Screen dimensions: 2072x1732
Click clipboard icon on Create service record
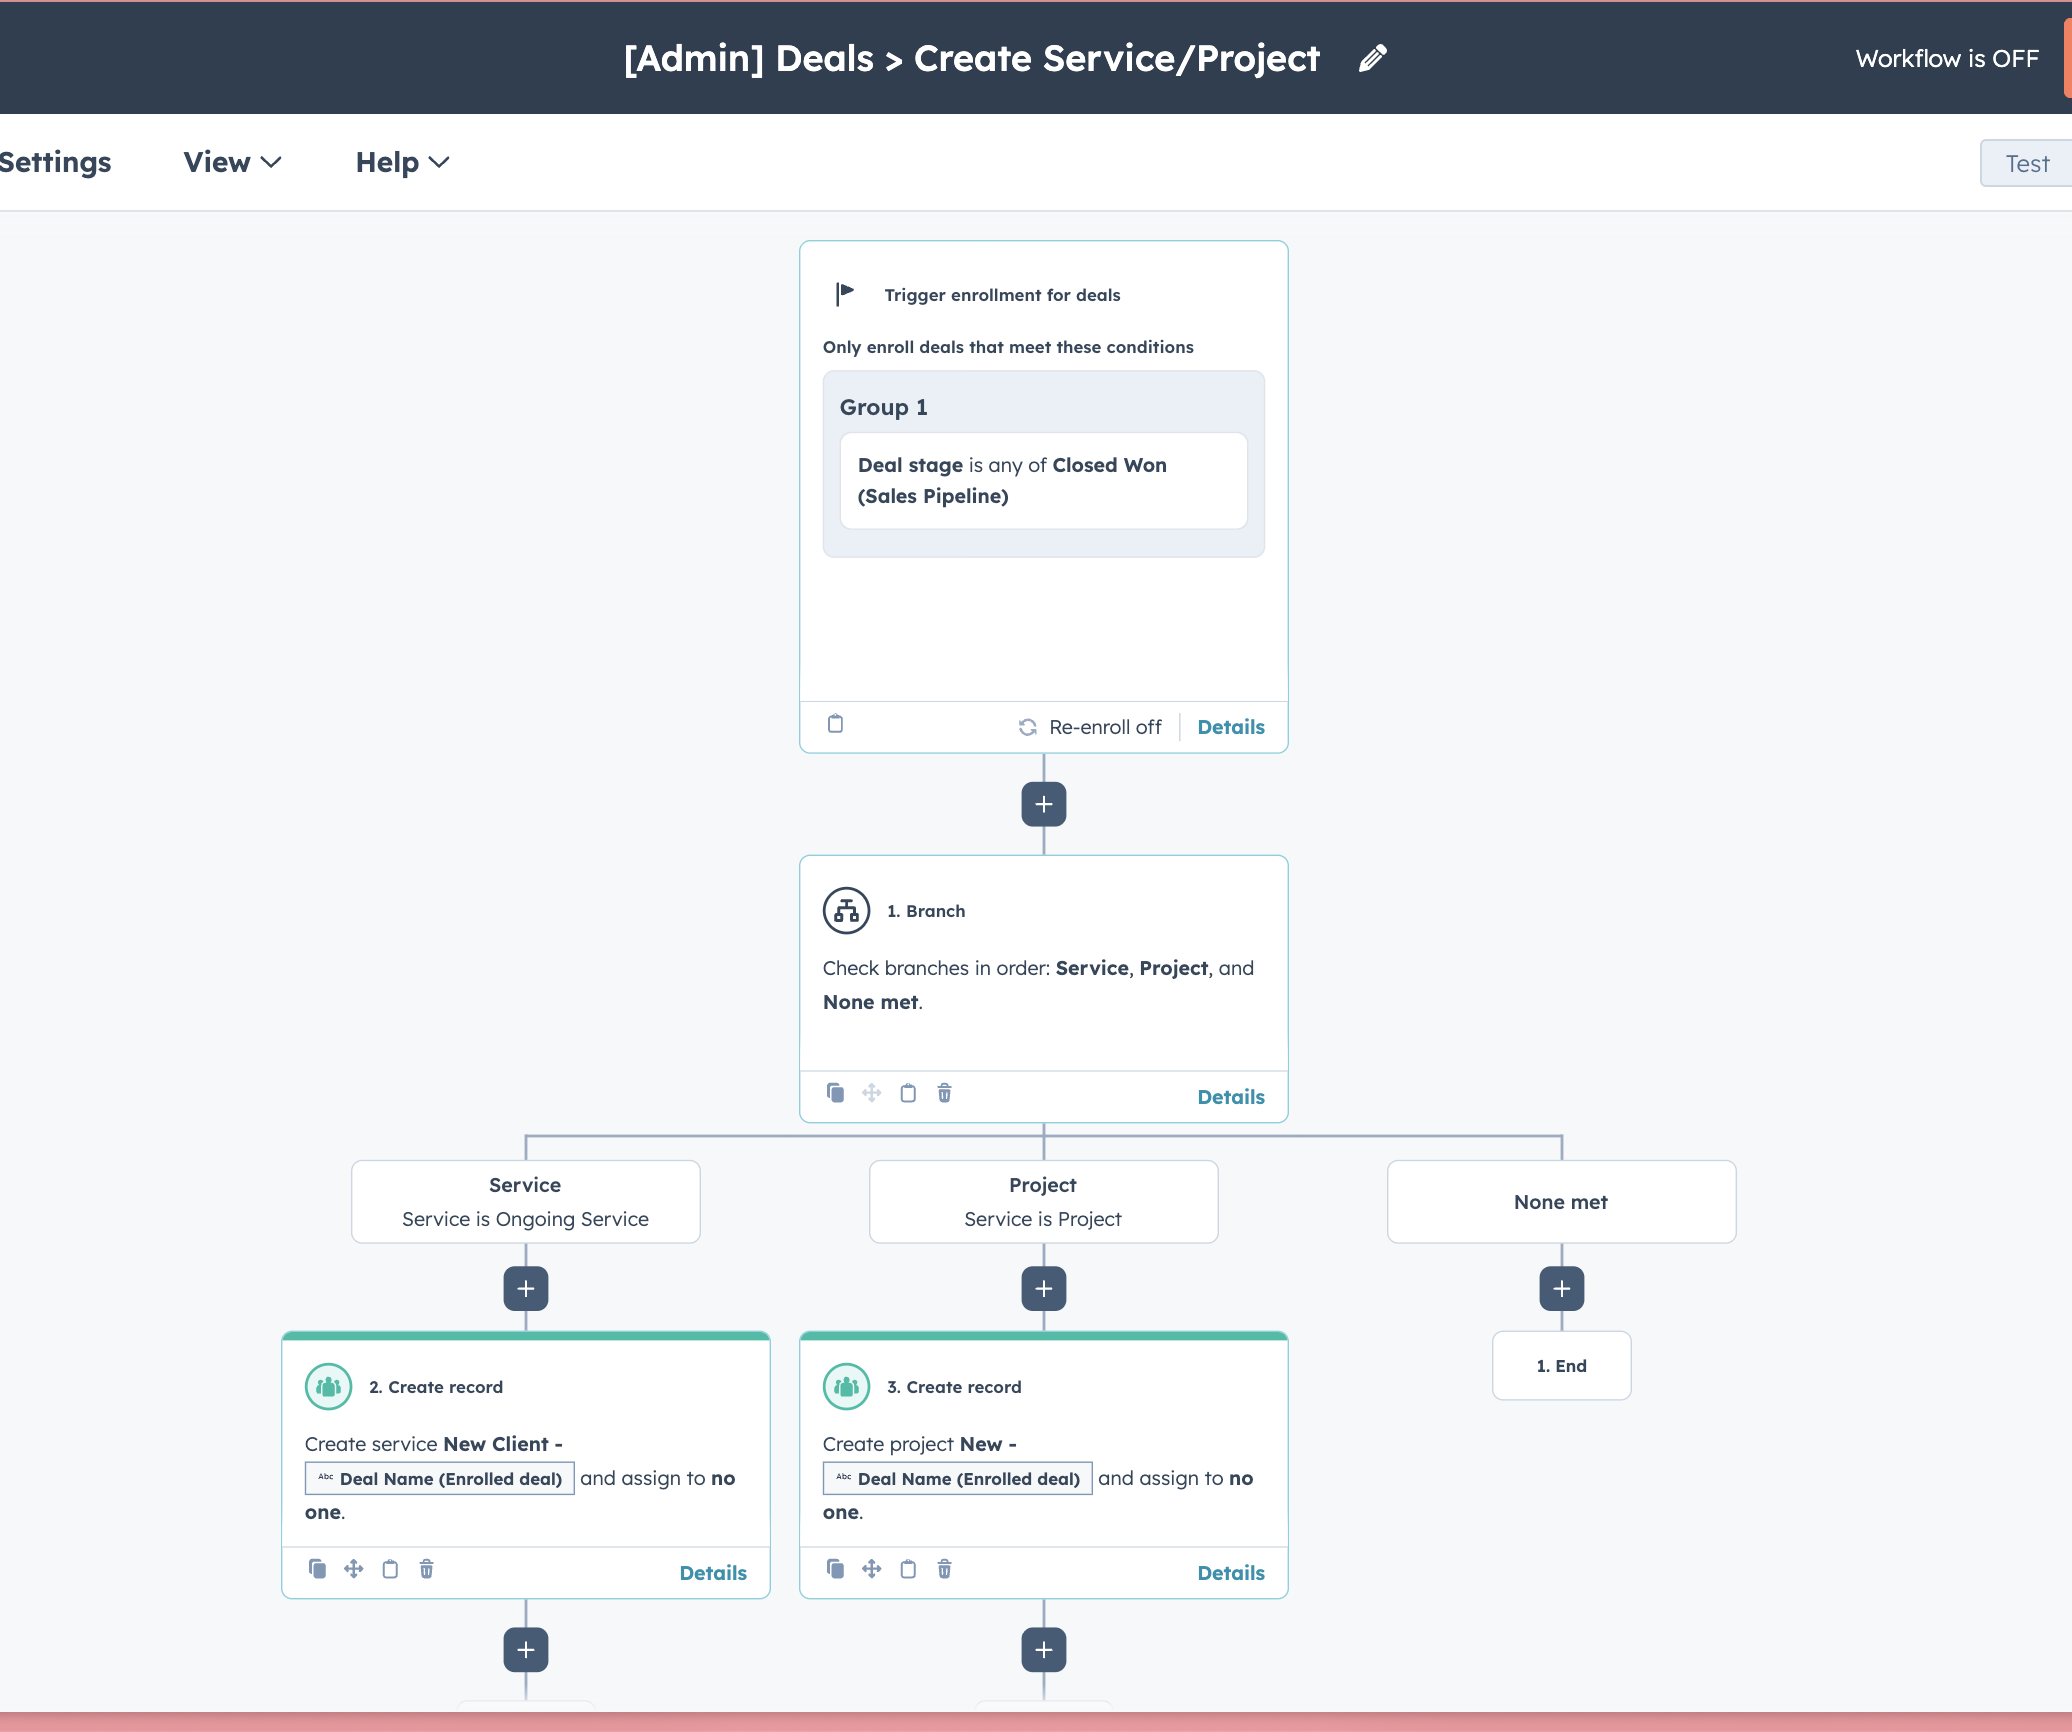[x=390, y=1569]
